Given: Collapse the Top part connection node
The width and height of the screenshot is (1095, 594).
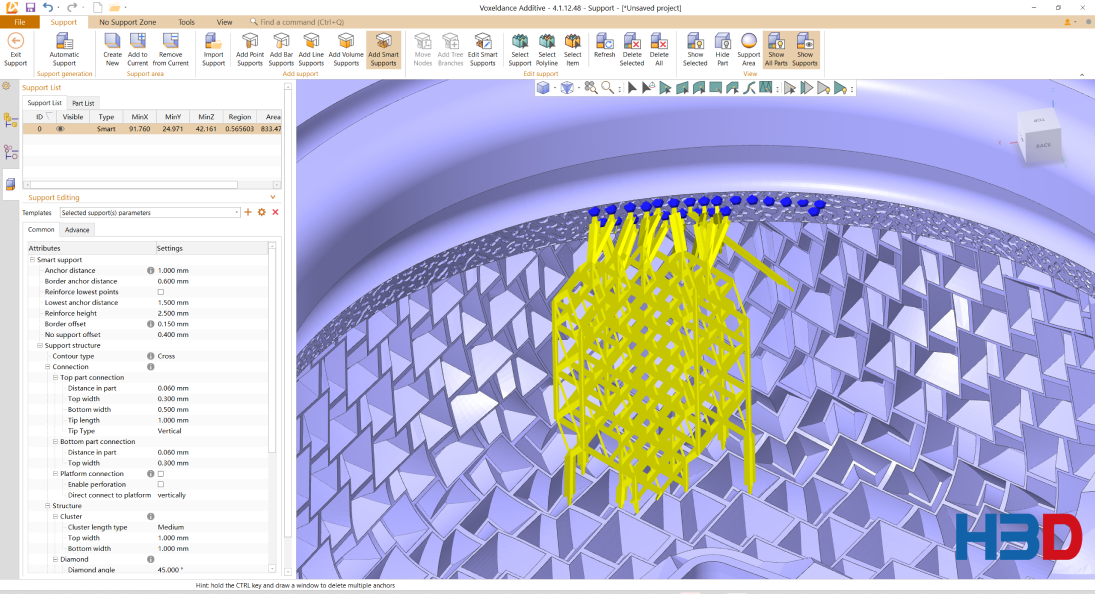Looking at the screenshot, I should 55,378.
